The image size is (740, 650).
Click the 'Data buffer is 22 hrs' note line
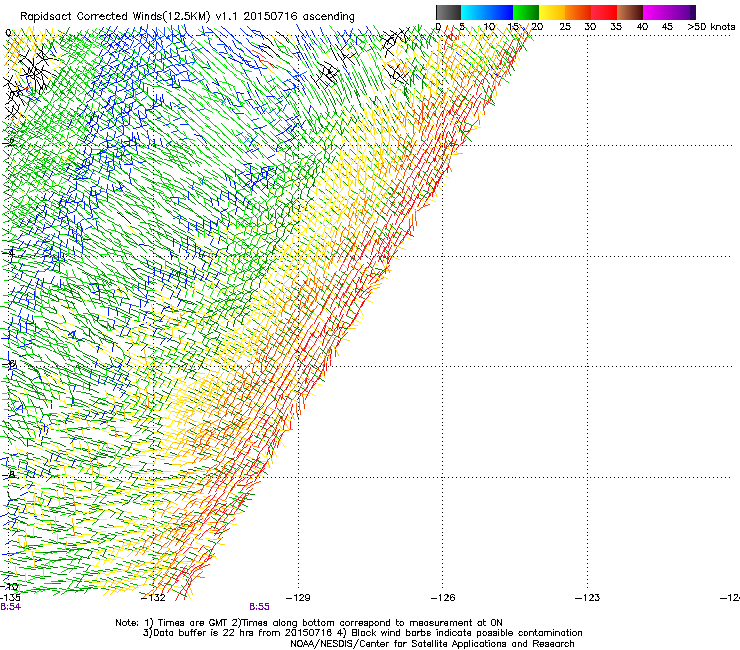pyautogui.click(x=362, y=633)
